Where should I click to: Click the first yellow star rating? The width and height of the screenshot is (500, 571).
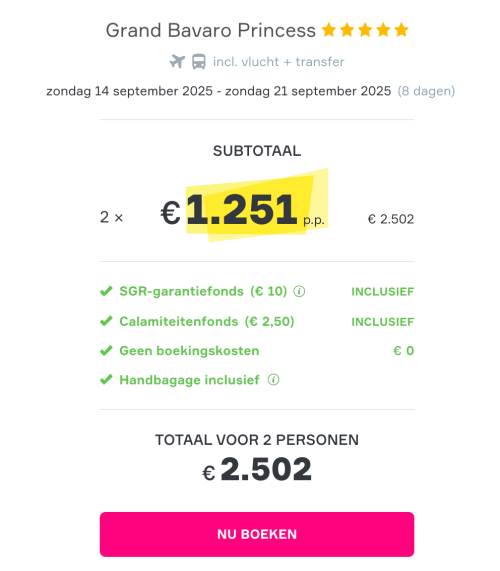point(329,30)
